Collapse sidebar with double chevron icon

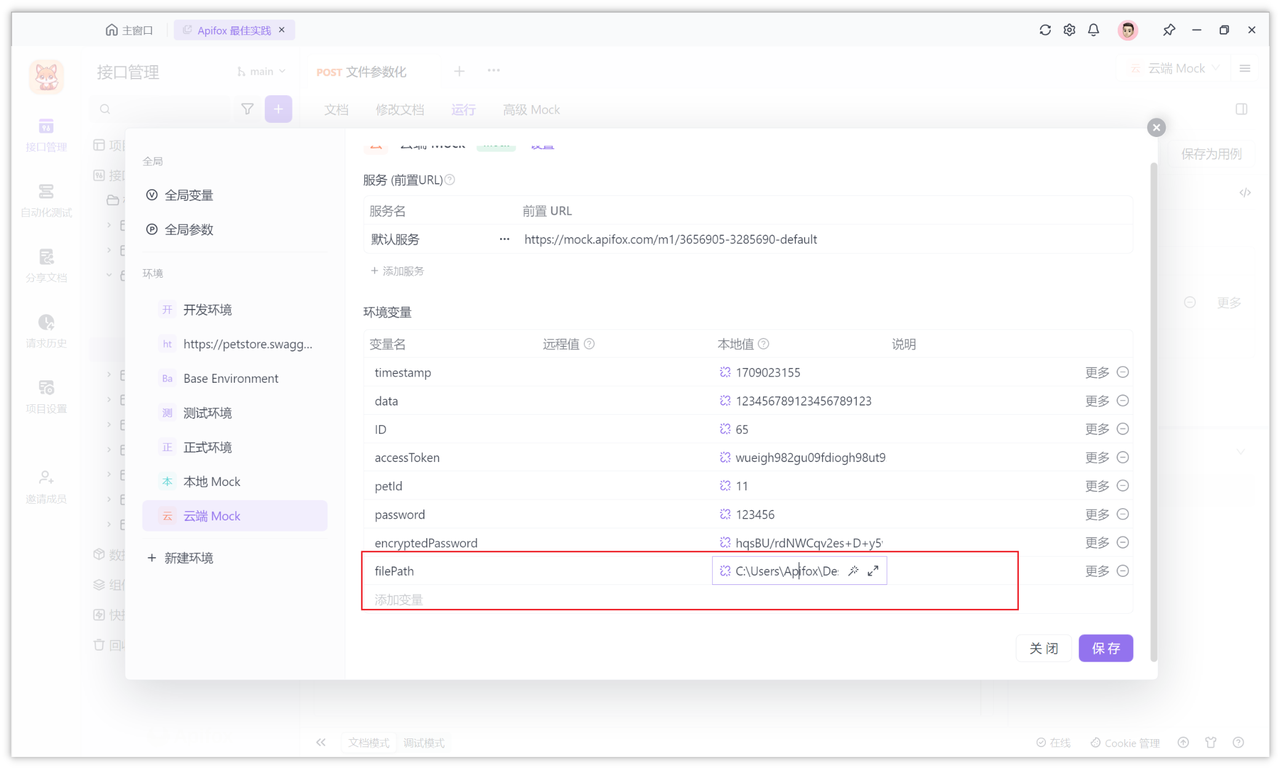(x=321, y=742)
